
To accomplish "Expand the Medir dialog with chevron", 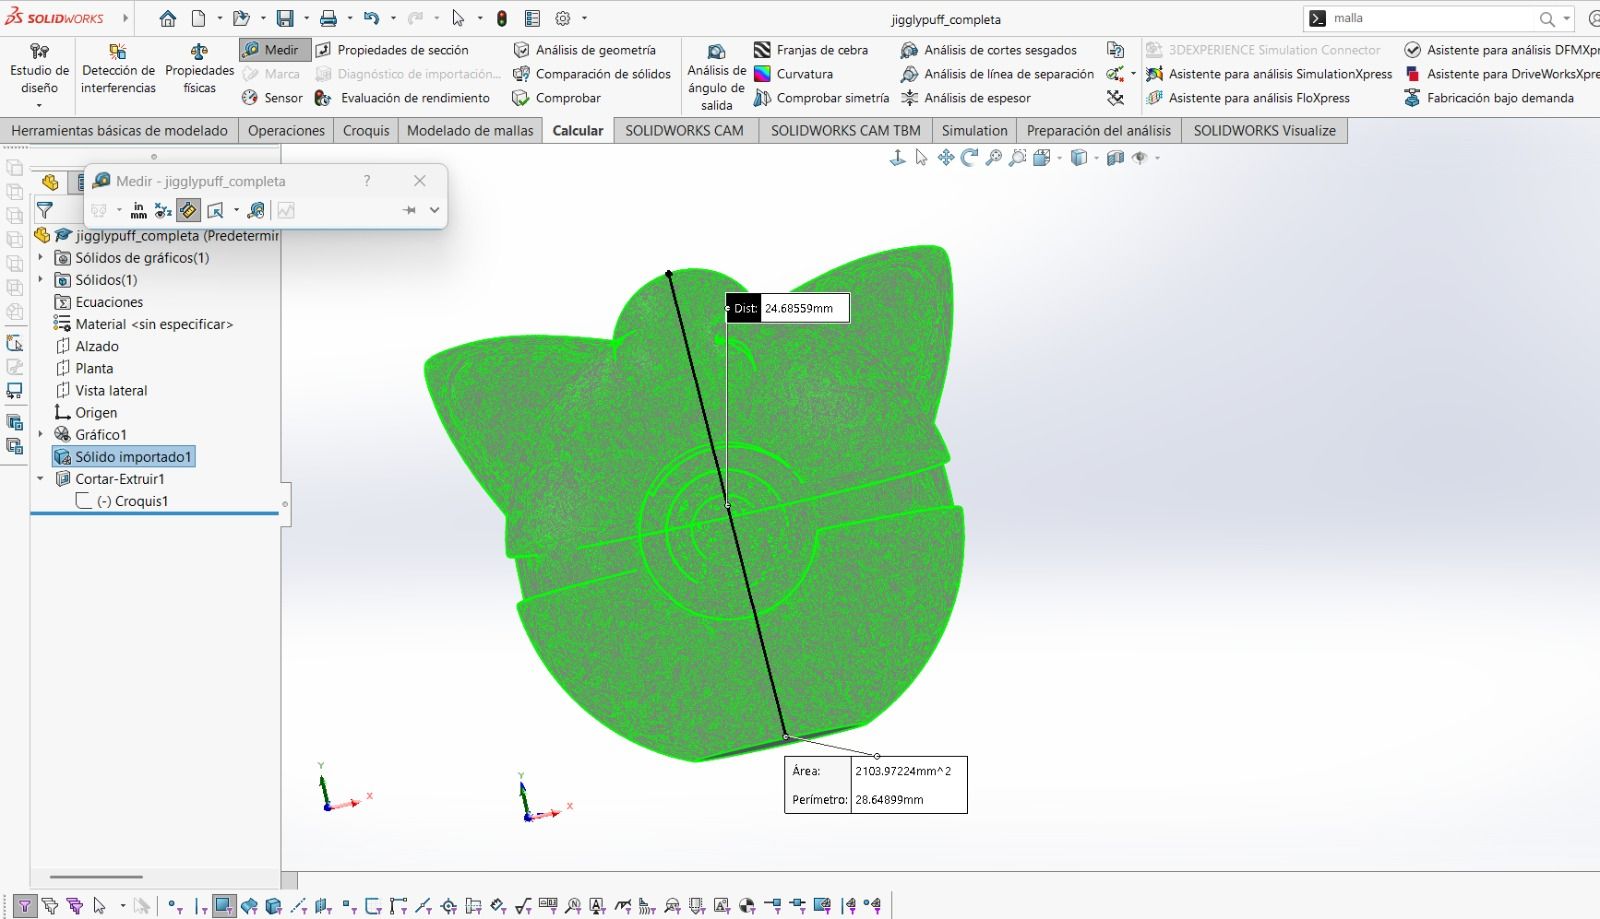I will [x=434, y=210].
